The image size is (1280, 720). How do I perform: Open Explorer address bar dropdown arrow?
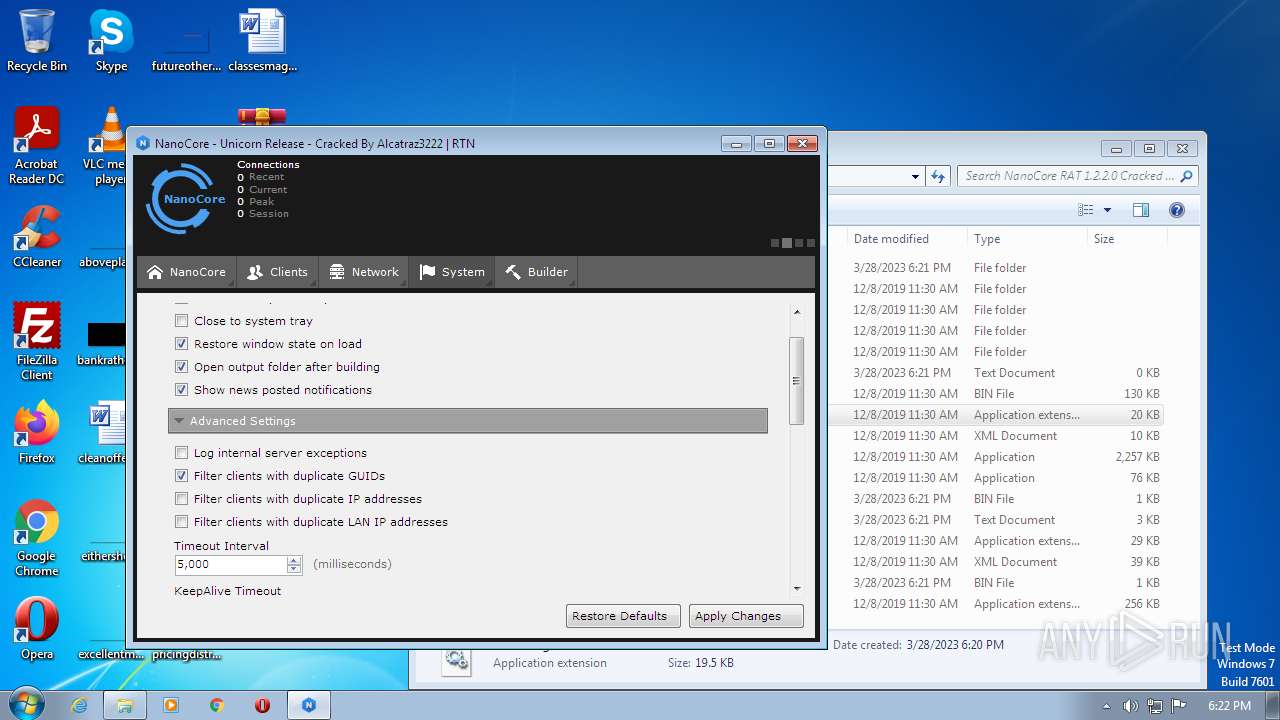[915, 177]
